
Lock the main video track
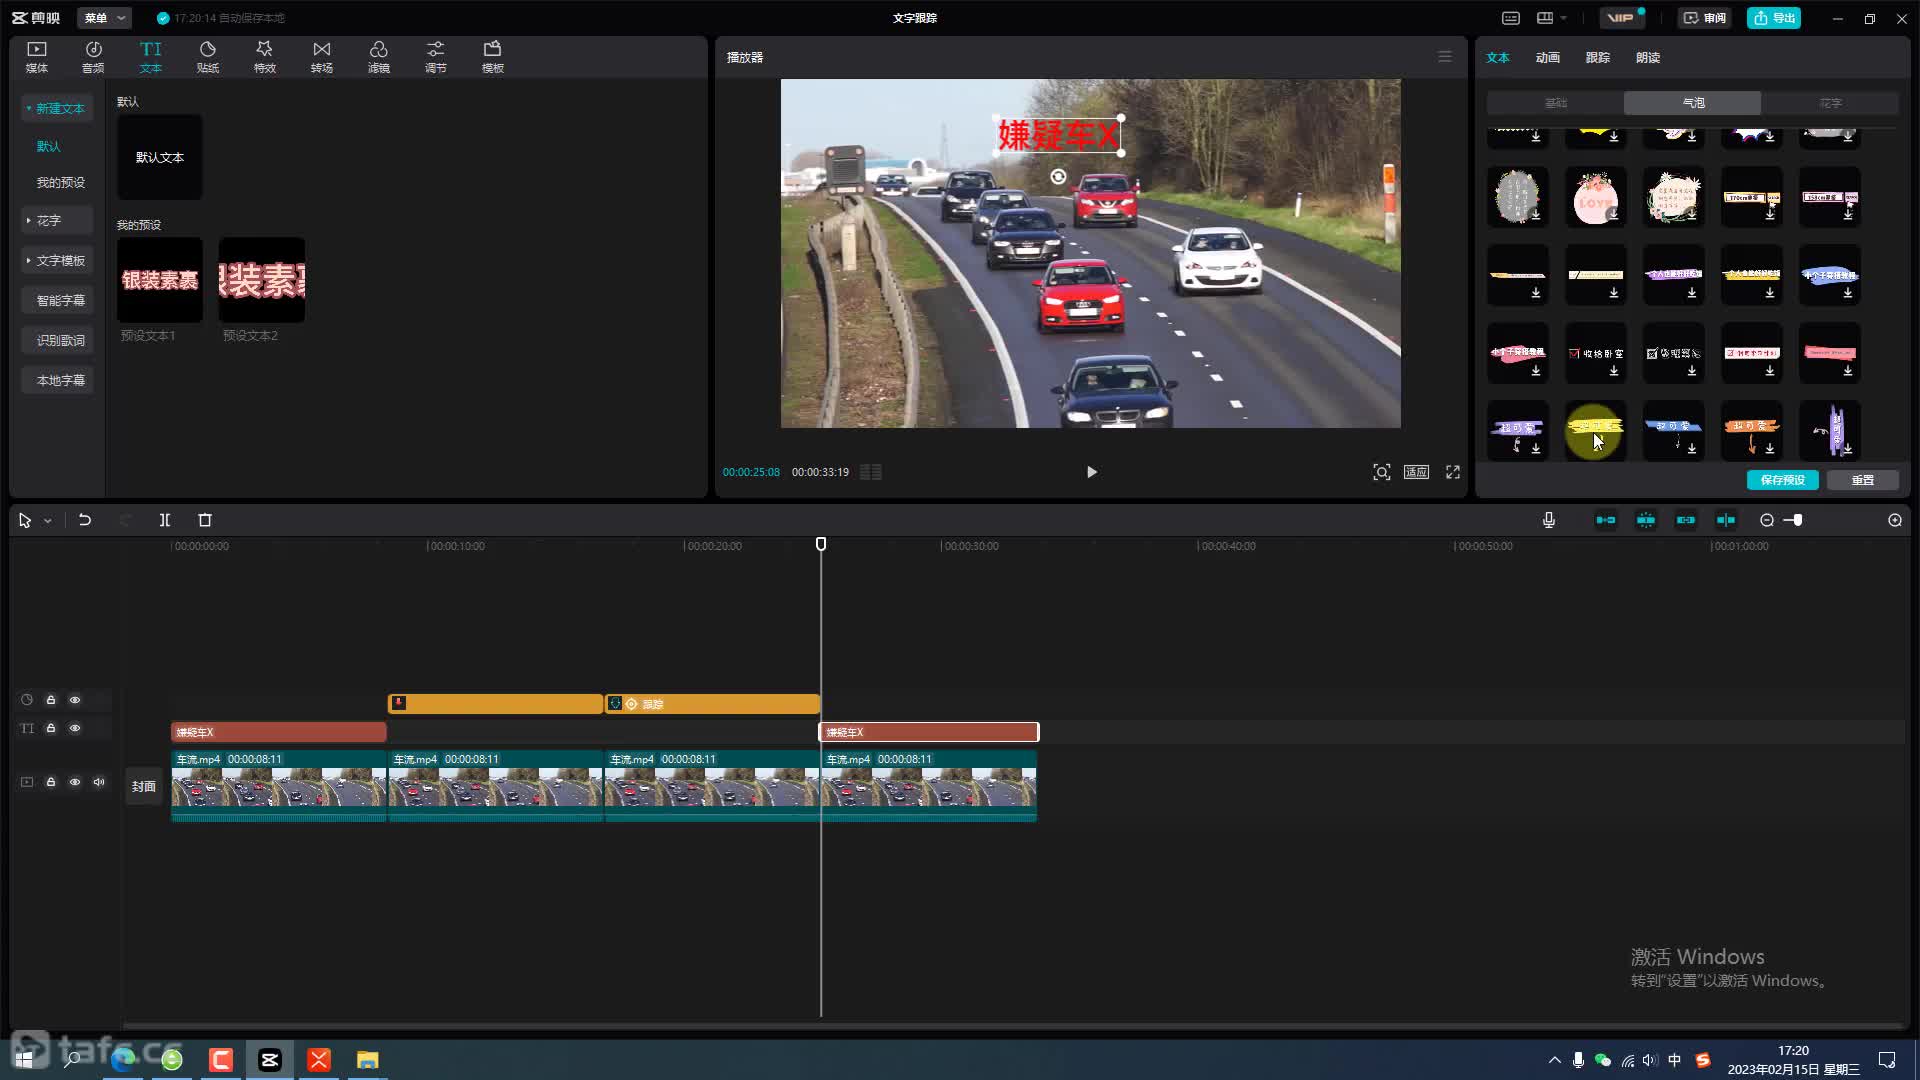pyautogui.click(x=51, y=782)
